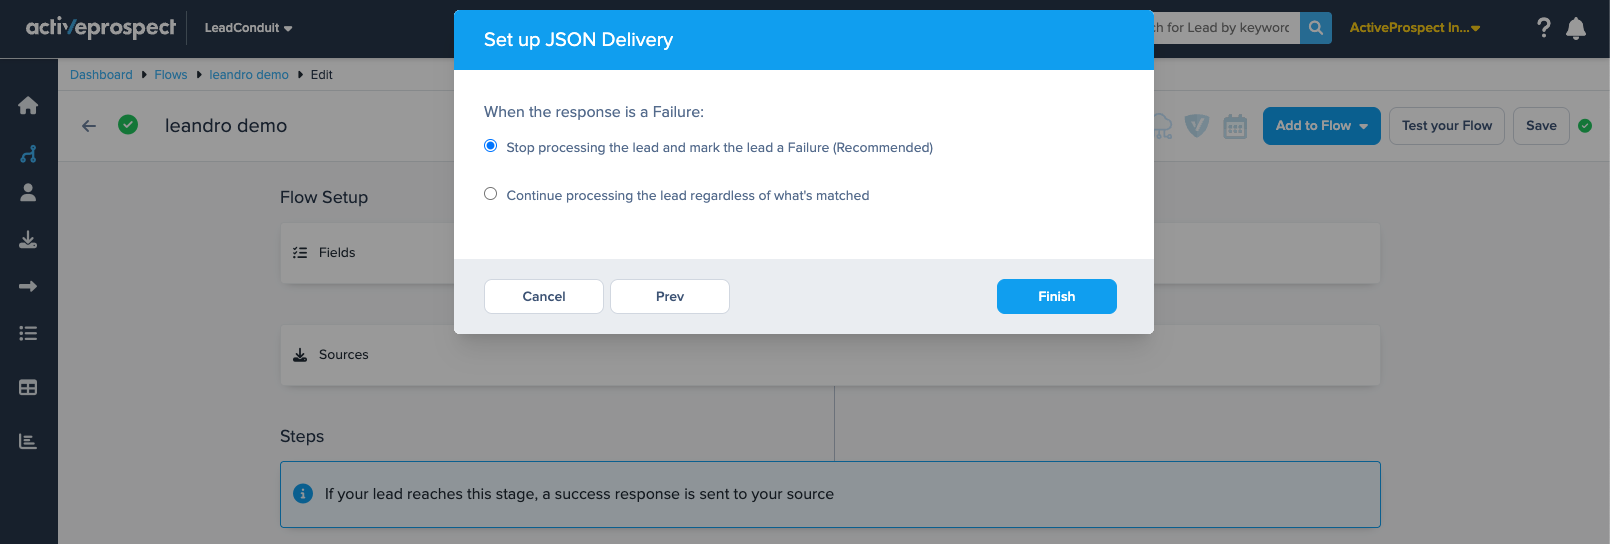Click the person icon in the sidebar

coord(28,193)
